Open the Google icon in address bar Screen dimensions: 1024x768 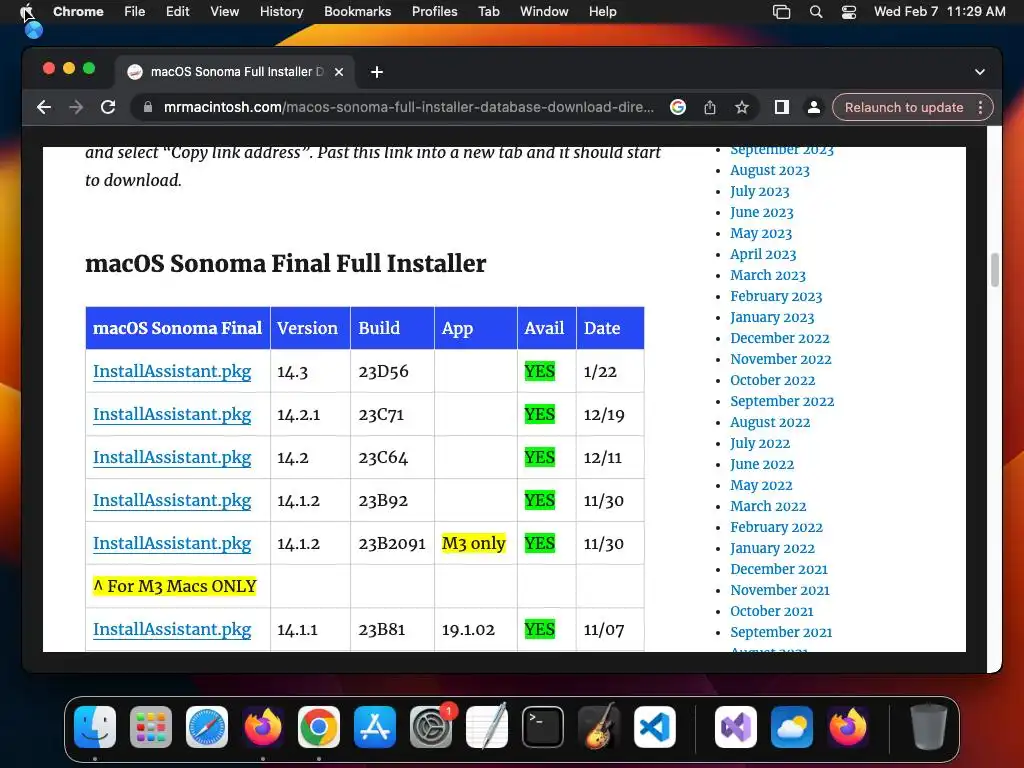[x=678, y=107]
